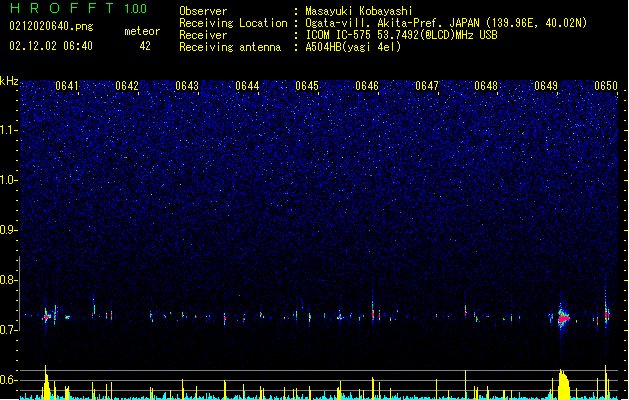The image size is (629, 400).
Task: Select the file name 0212020640.png
Action: pos(51,26)
